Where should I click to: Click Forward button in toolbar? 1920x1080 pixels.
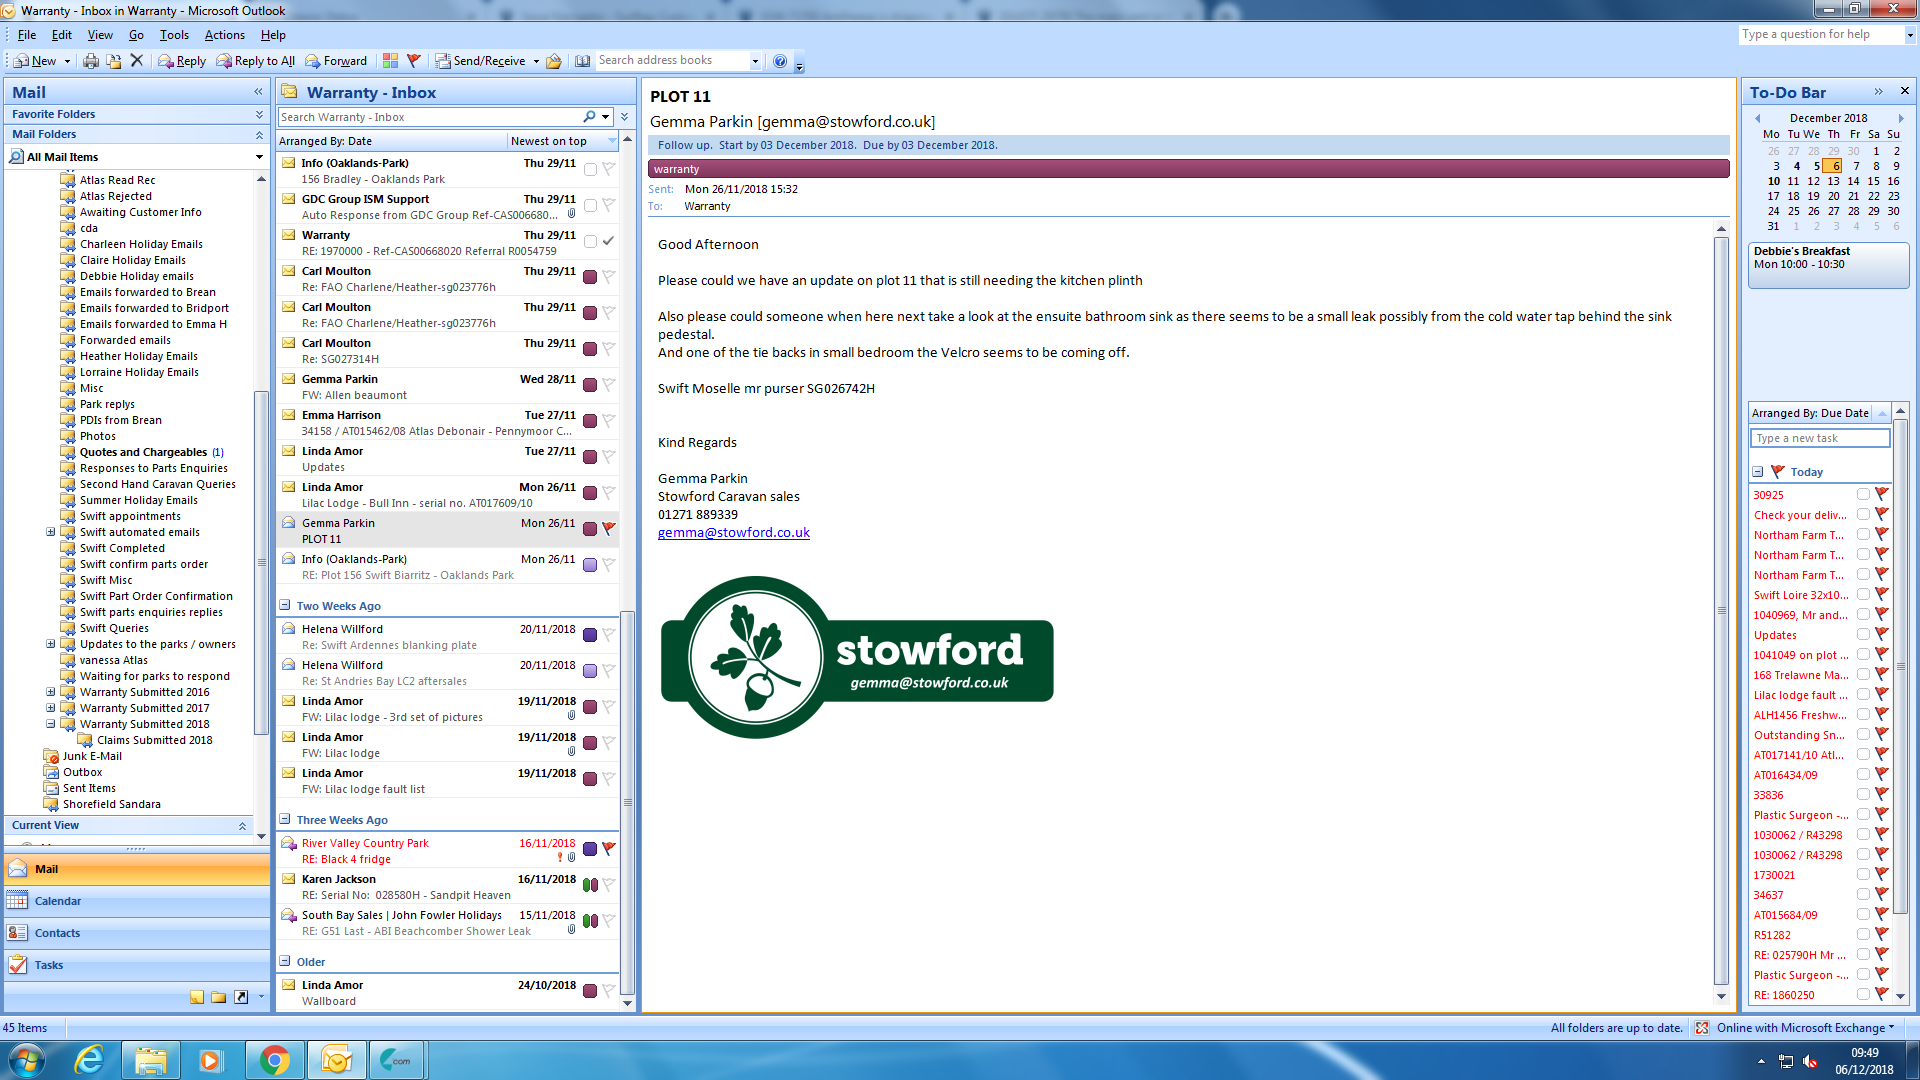(336, 61)
